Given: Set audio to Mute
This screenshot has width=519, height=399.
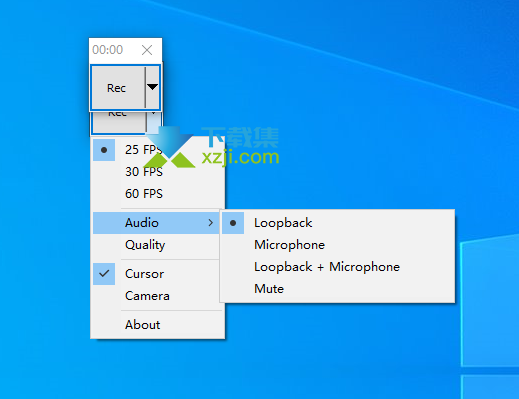Looking at the screenshot, I should click(337, 289).
